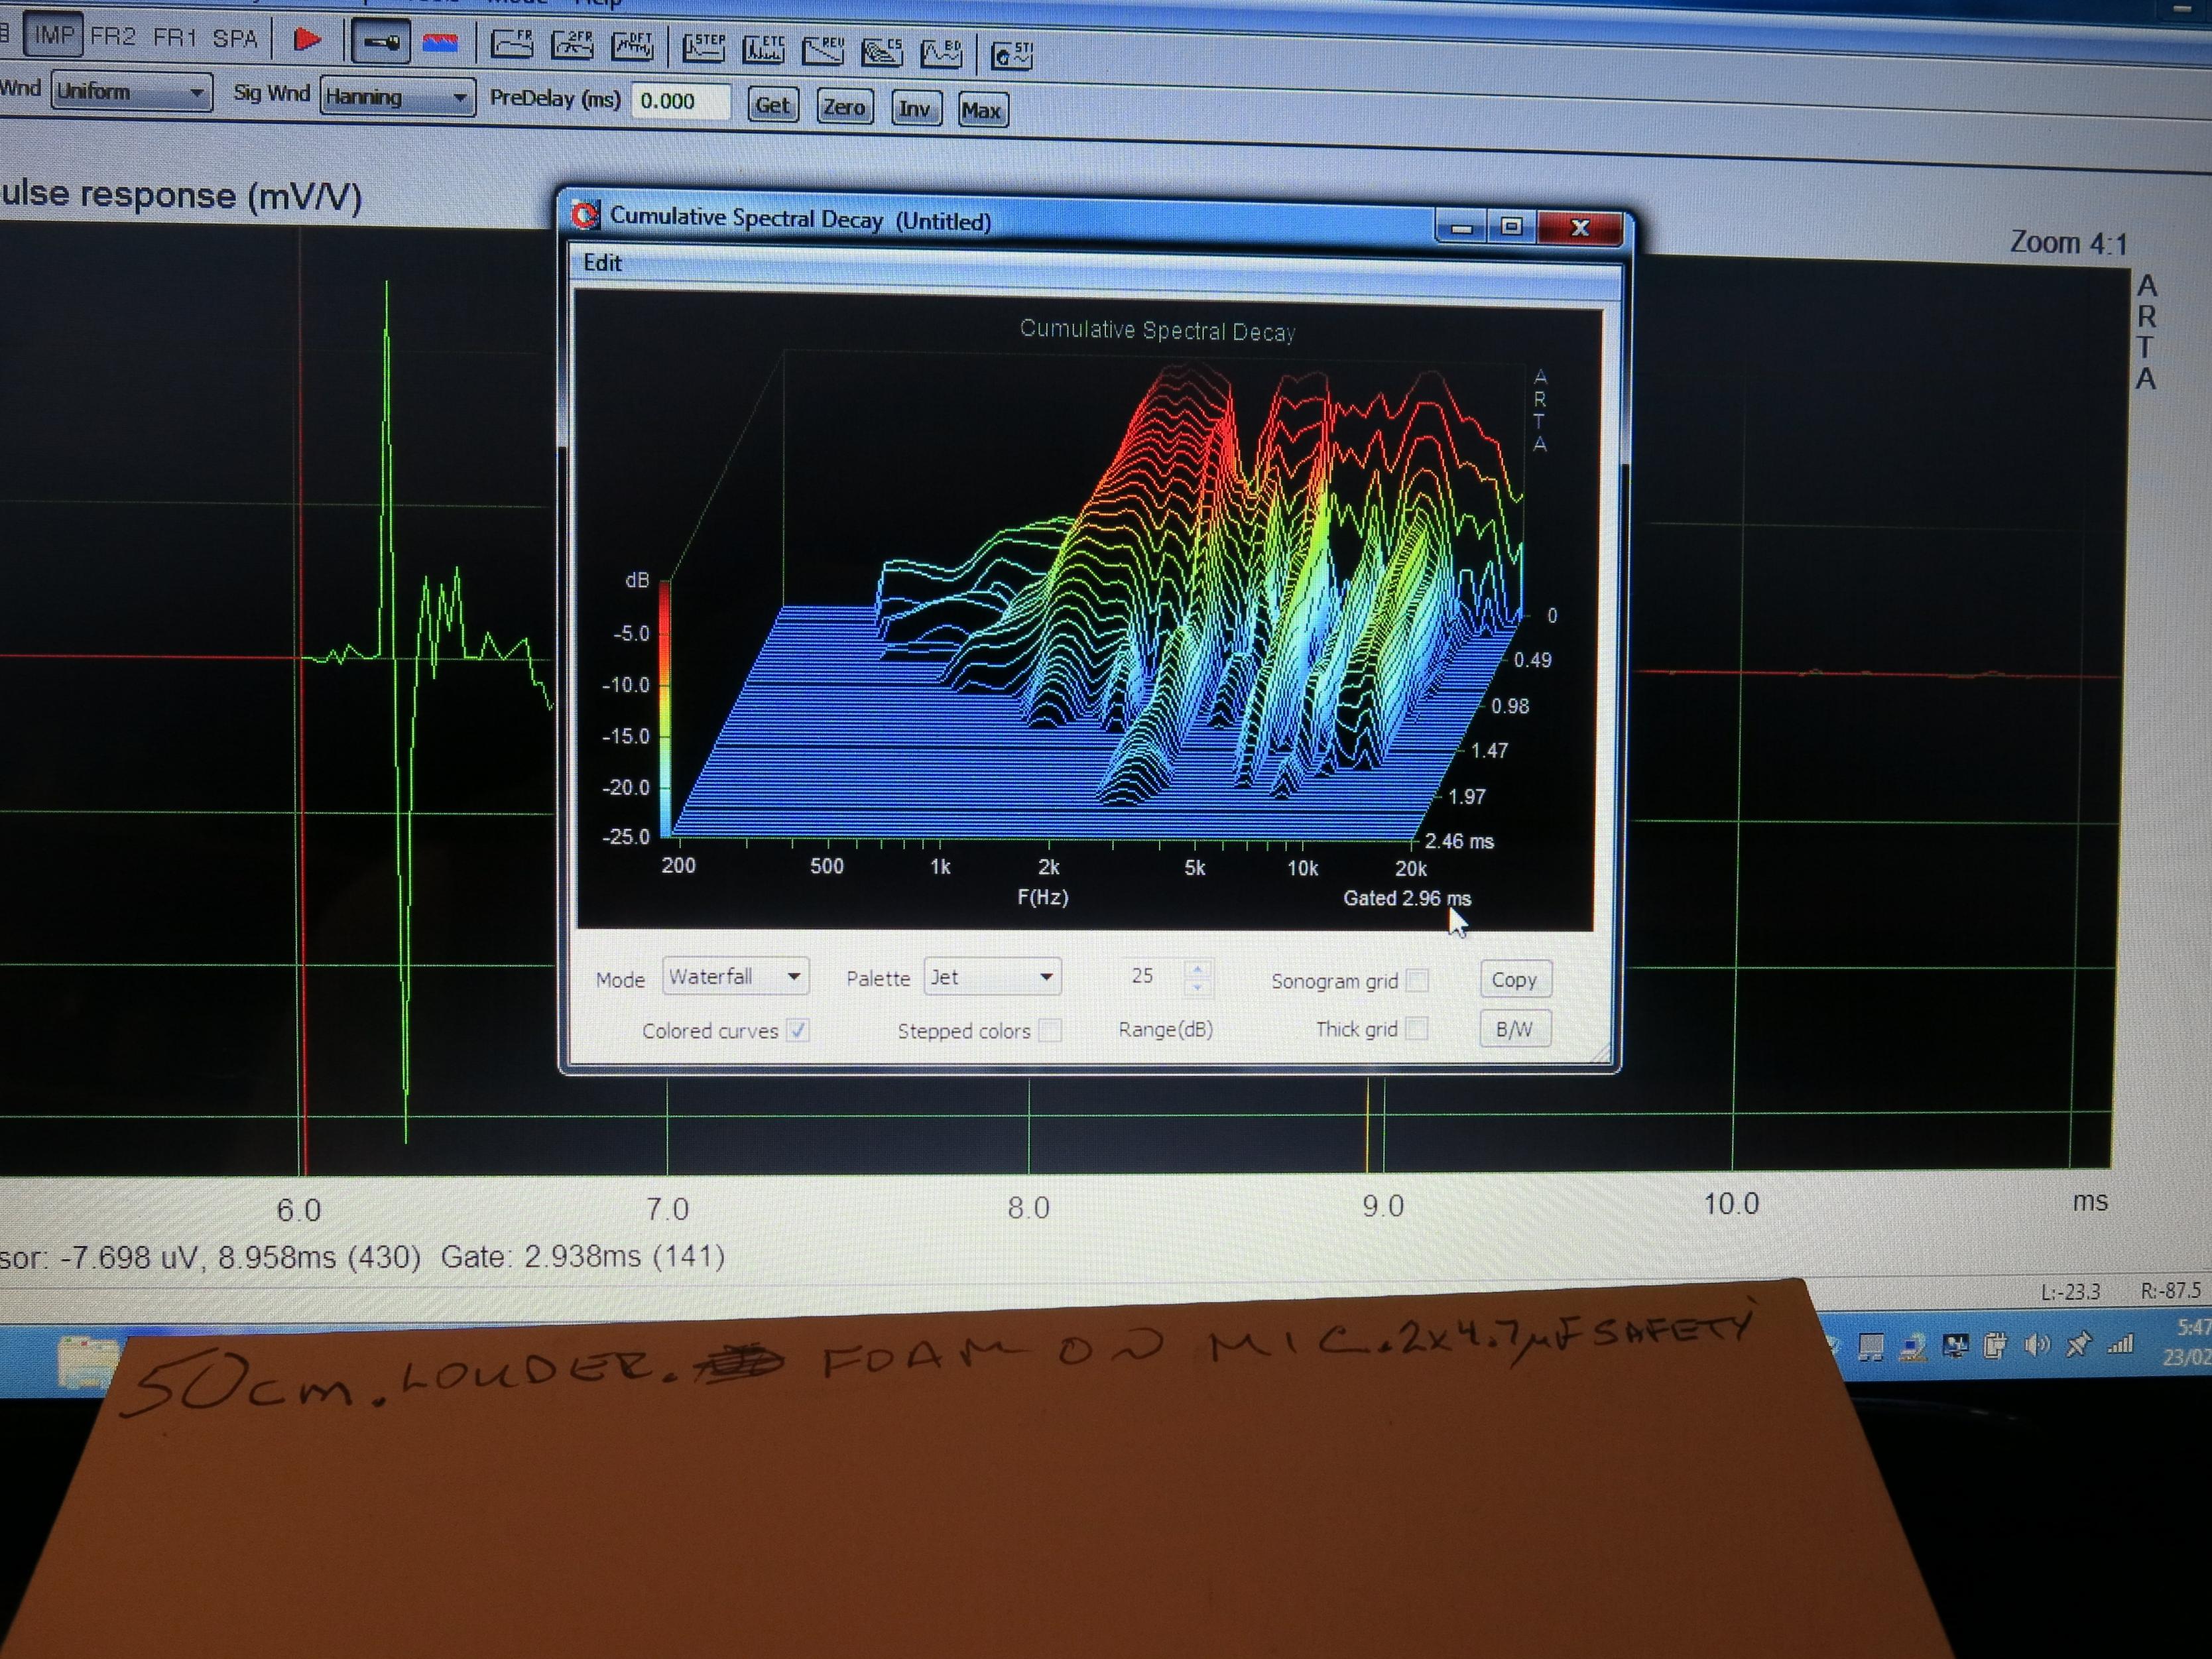This screenshot has width=2212, height=1659.
Task: Click the Inv button
Action: [915, 108]
